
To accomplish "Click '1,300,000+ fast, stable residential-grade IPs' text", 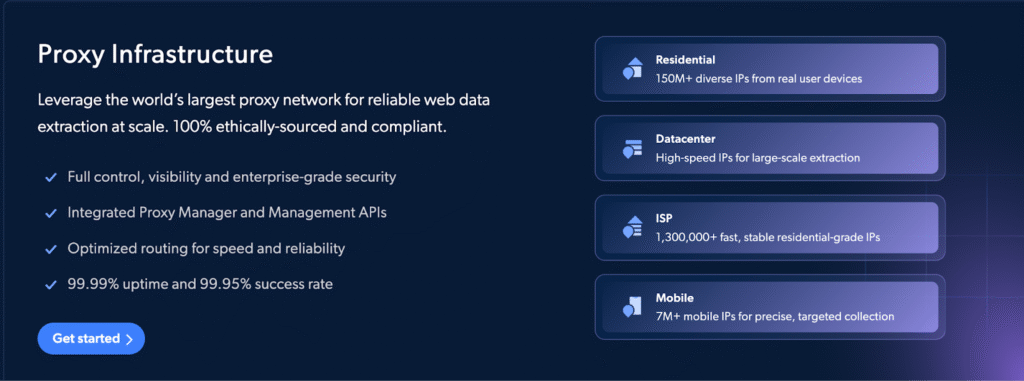I will click(x=768, y=237).
